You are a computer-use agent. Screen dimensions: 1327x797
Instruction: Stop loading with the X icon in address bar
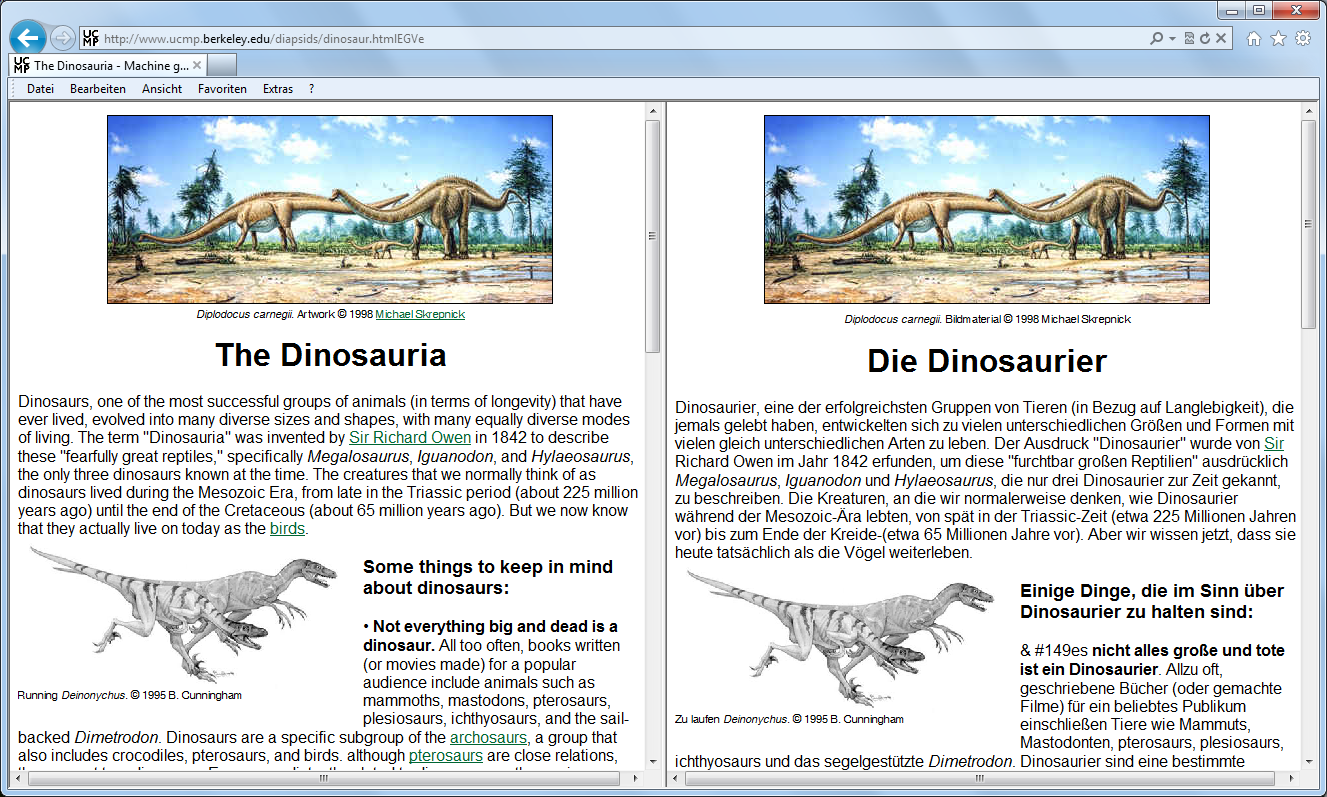1223,39
